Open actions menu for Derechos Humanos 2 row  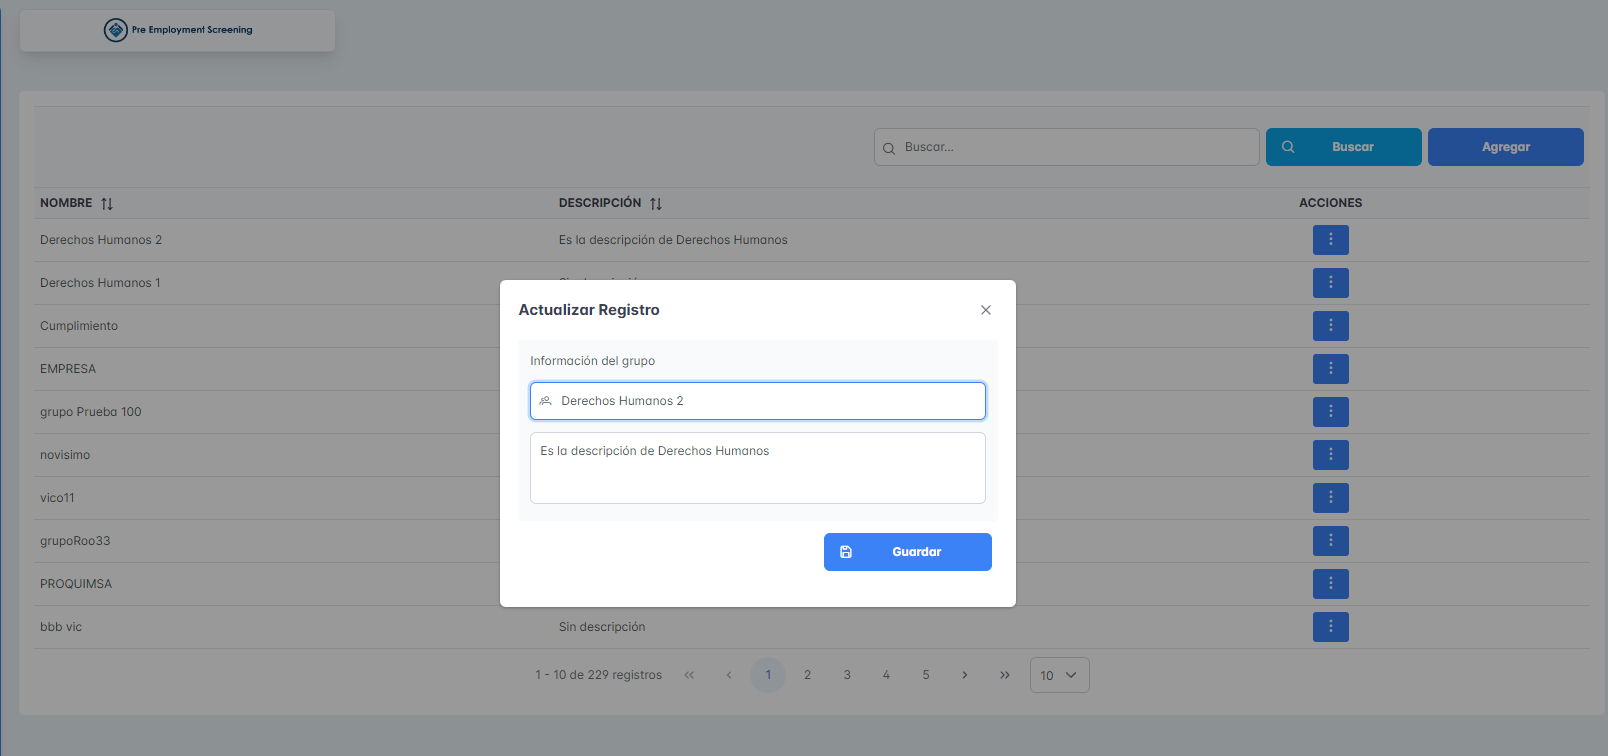click(1330, 240)
